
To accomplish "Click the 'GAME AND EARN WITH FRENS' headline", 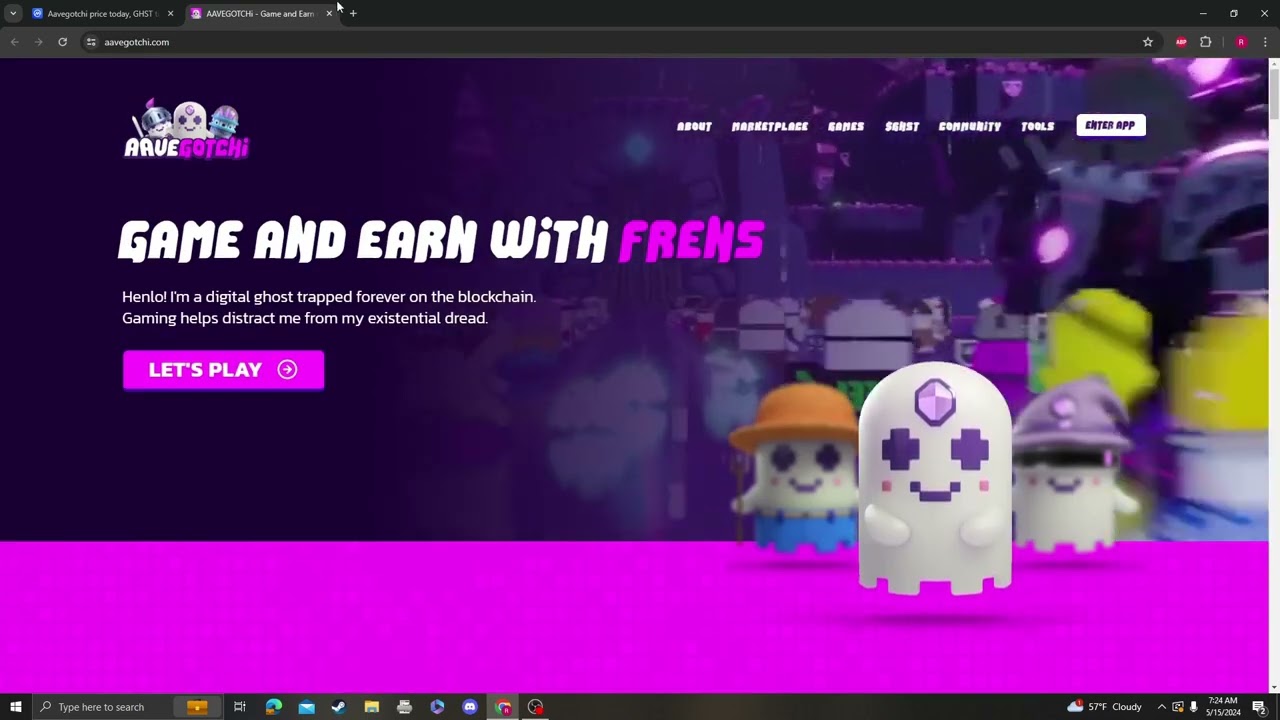I will pyautogui.click(x=442, y=241).
